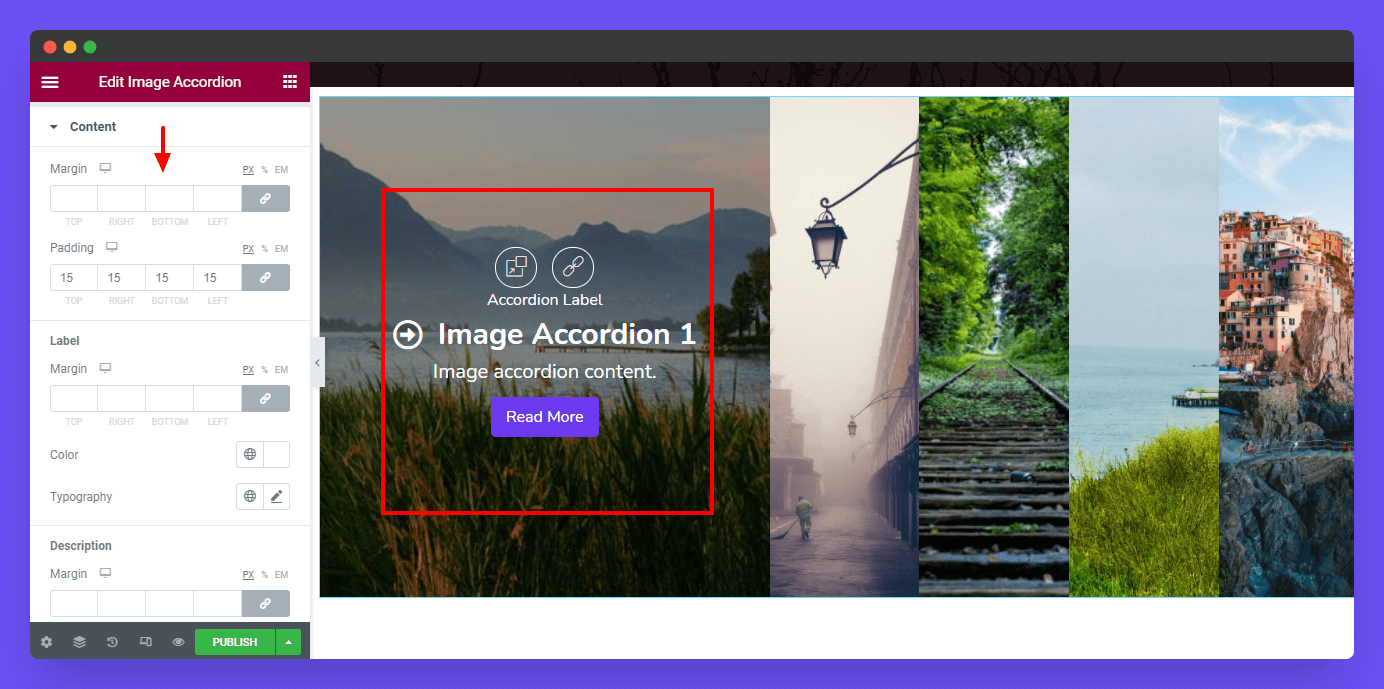
Task: Click the Label section heading
Action: tap(65, 341)
